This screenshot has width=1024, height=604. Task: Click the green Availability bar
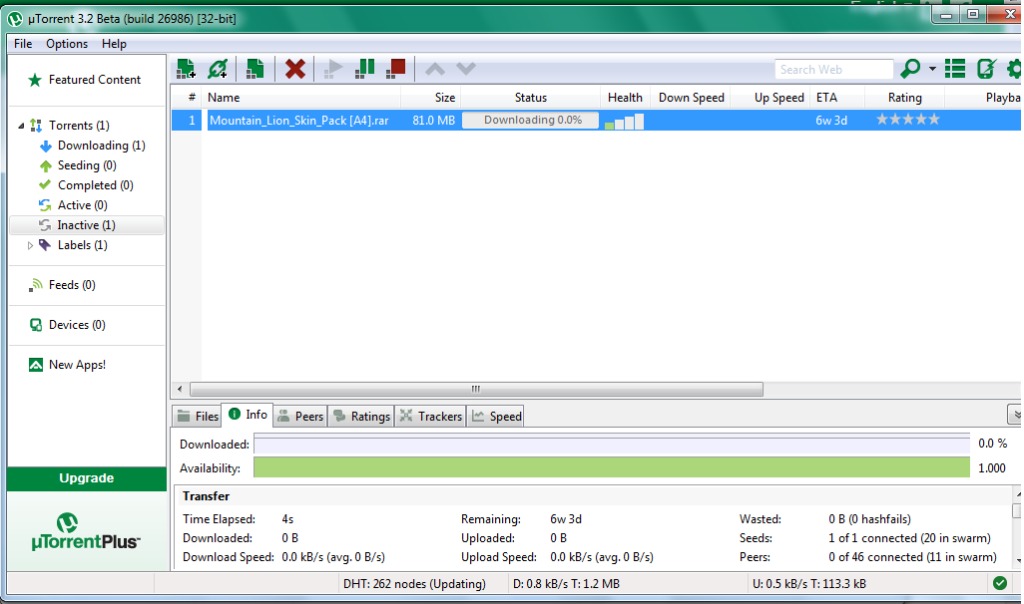coord(611,468)
